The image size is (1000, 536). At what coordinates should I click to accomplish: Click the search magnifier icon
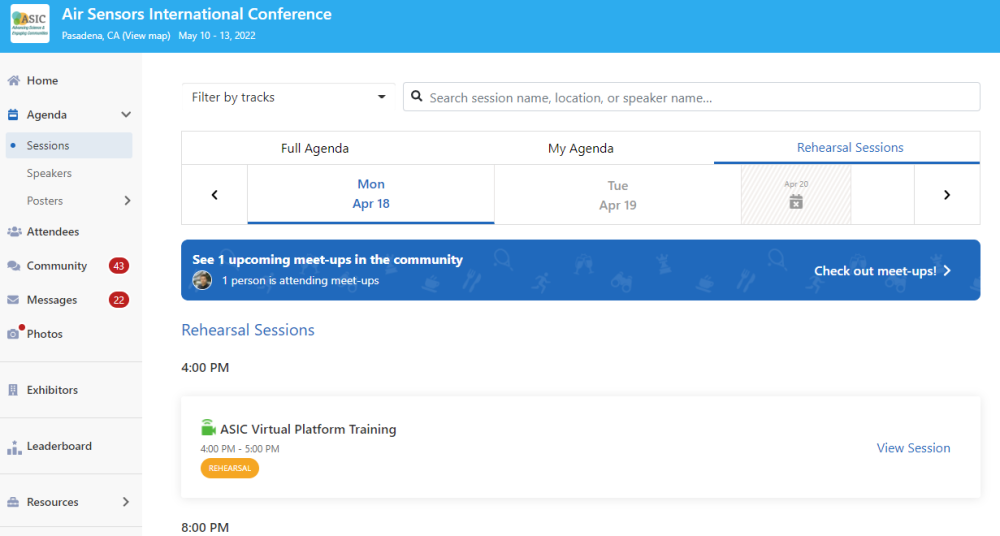416,96
